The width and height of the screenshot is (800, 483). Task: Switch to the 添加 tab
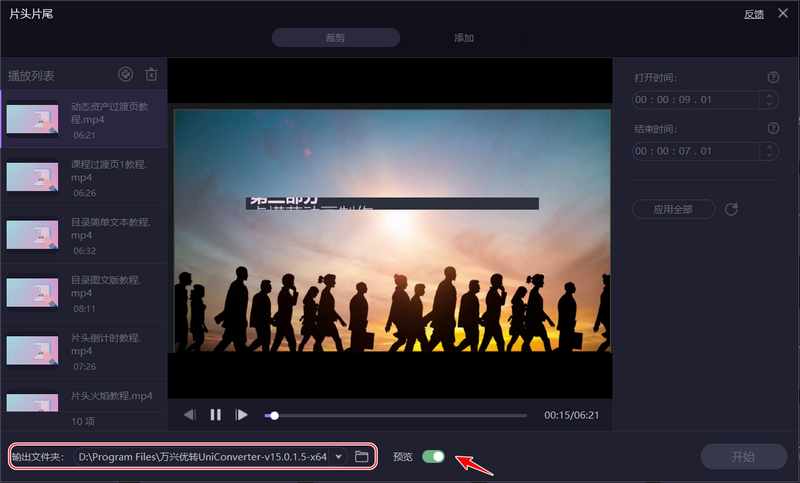pyautogui.click(x=464, y=38)
